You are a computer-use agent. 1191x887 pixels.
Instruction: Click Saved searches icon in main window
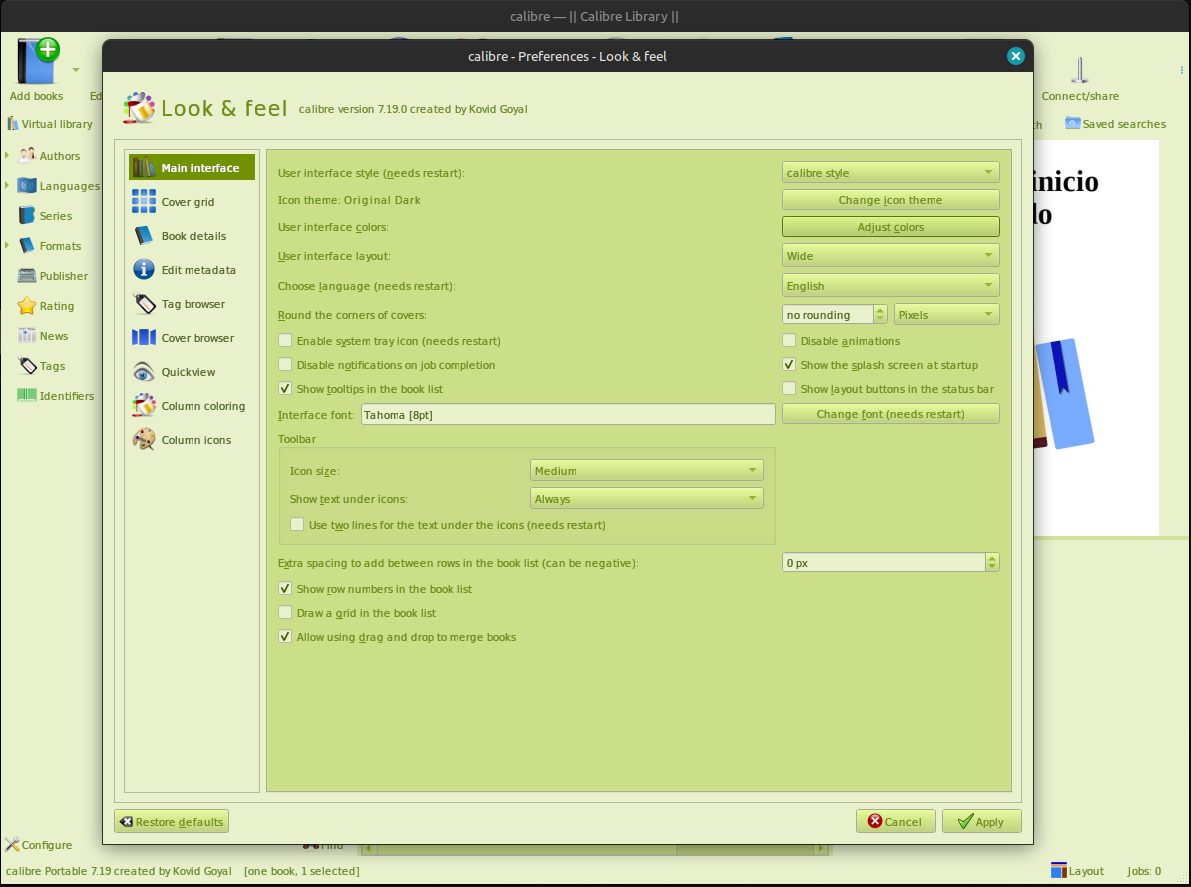[x=1072, y=123]
